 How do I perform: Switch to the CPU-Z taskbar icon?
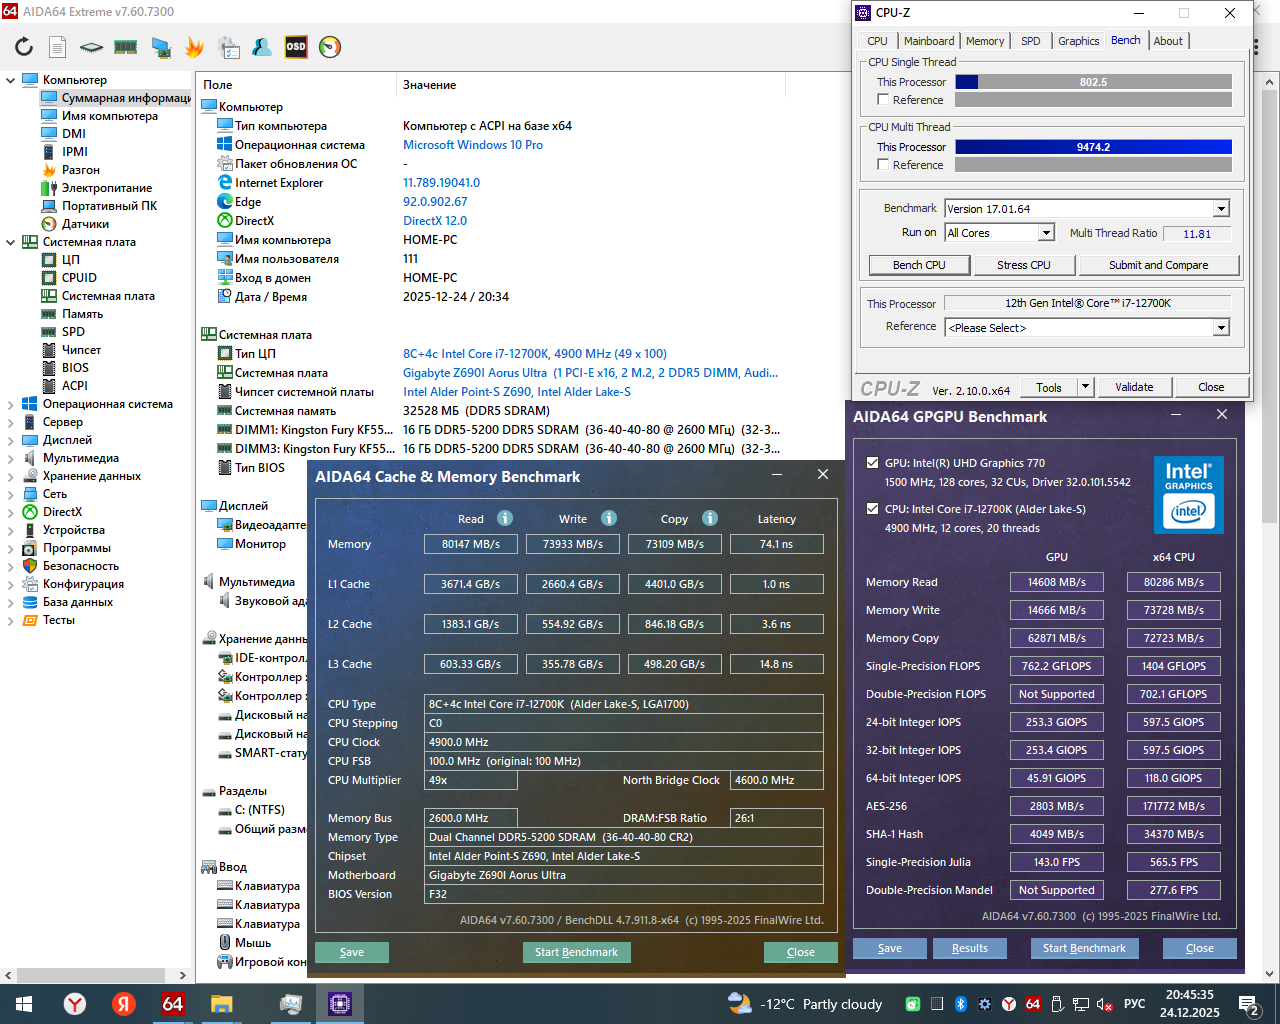(339, 1004)
